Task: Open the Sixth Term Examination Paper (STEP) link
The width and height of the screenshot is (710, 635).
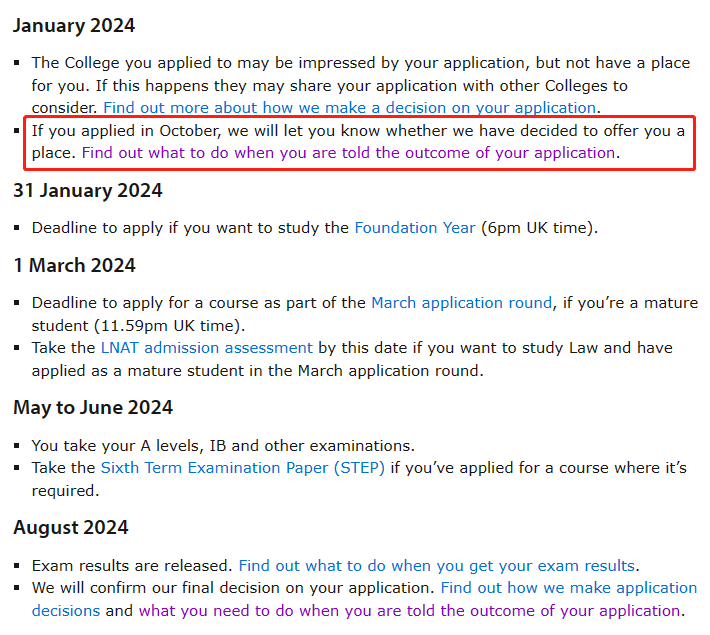Action: 243,468
